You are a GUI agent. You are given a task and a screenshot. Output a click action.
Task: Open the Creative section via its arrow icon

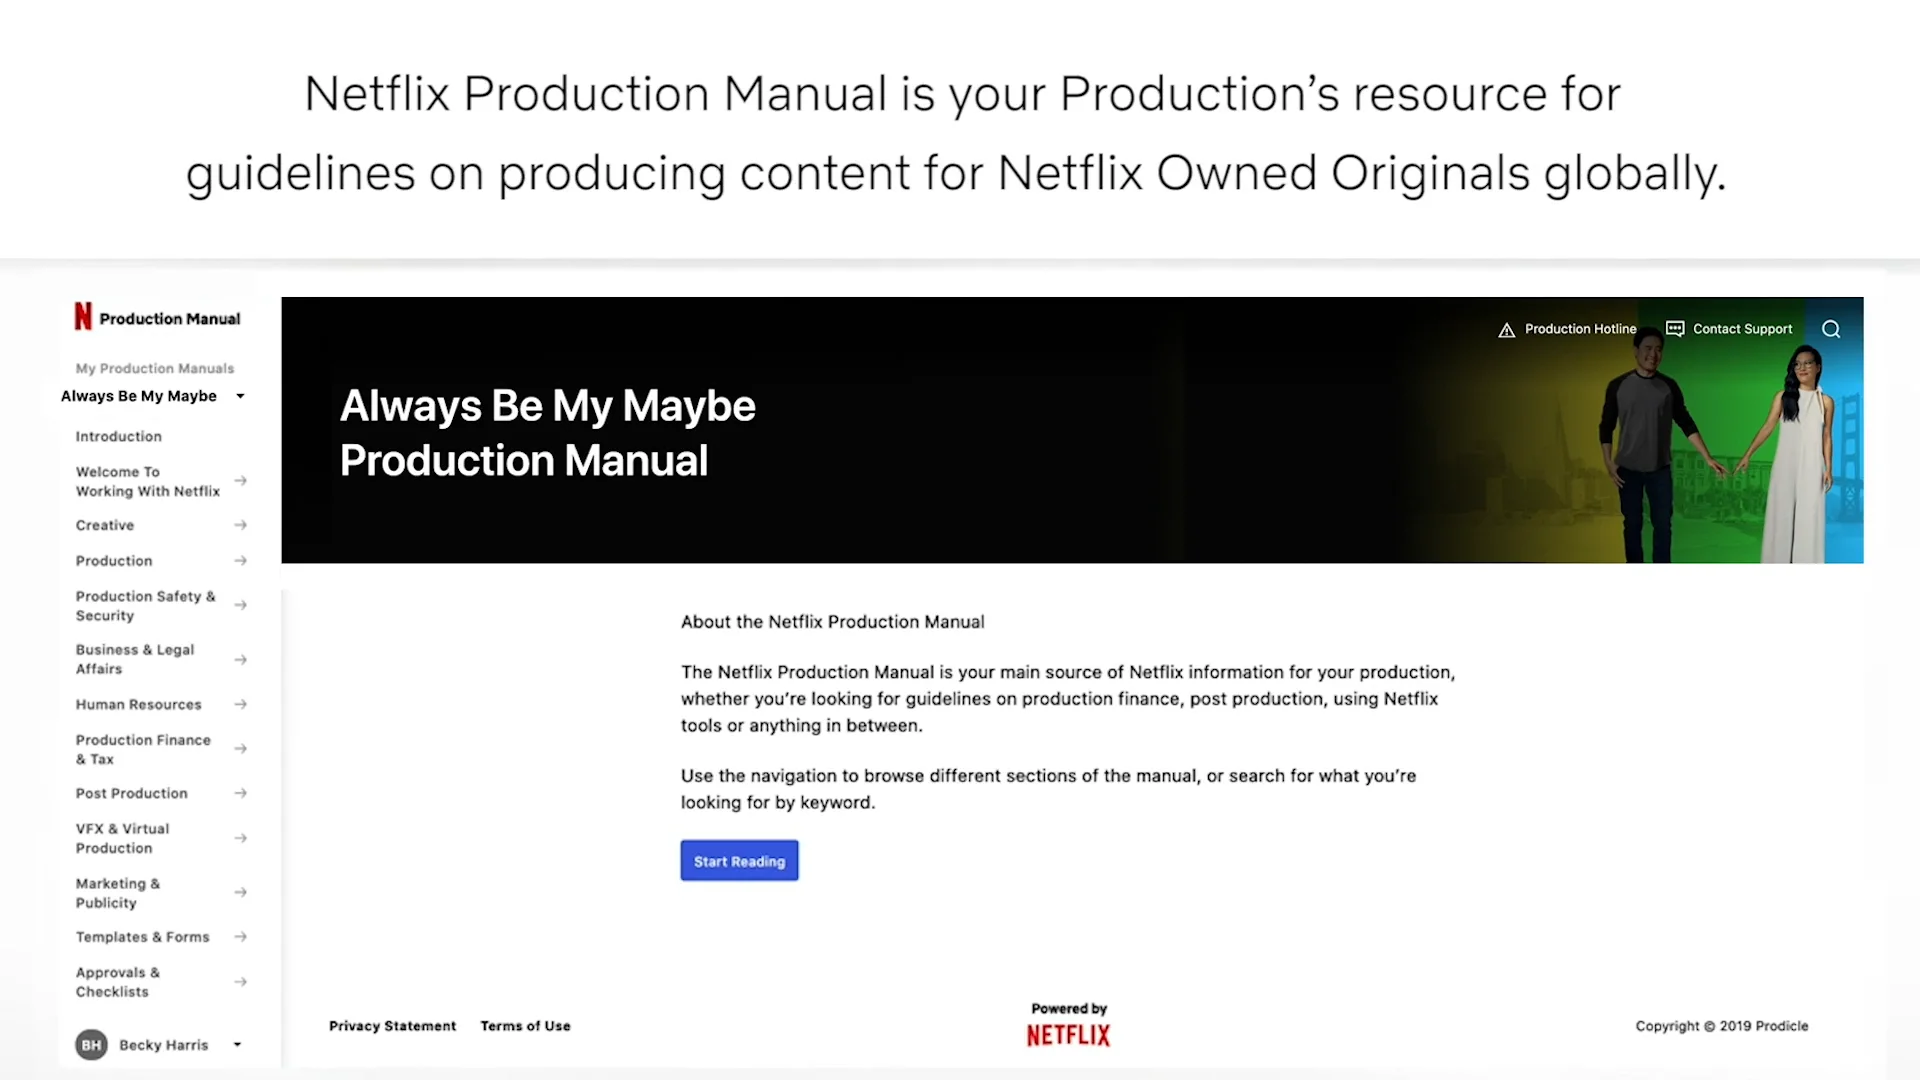pos(240,525)
